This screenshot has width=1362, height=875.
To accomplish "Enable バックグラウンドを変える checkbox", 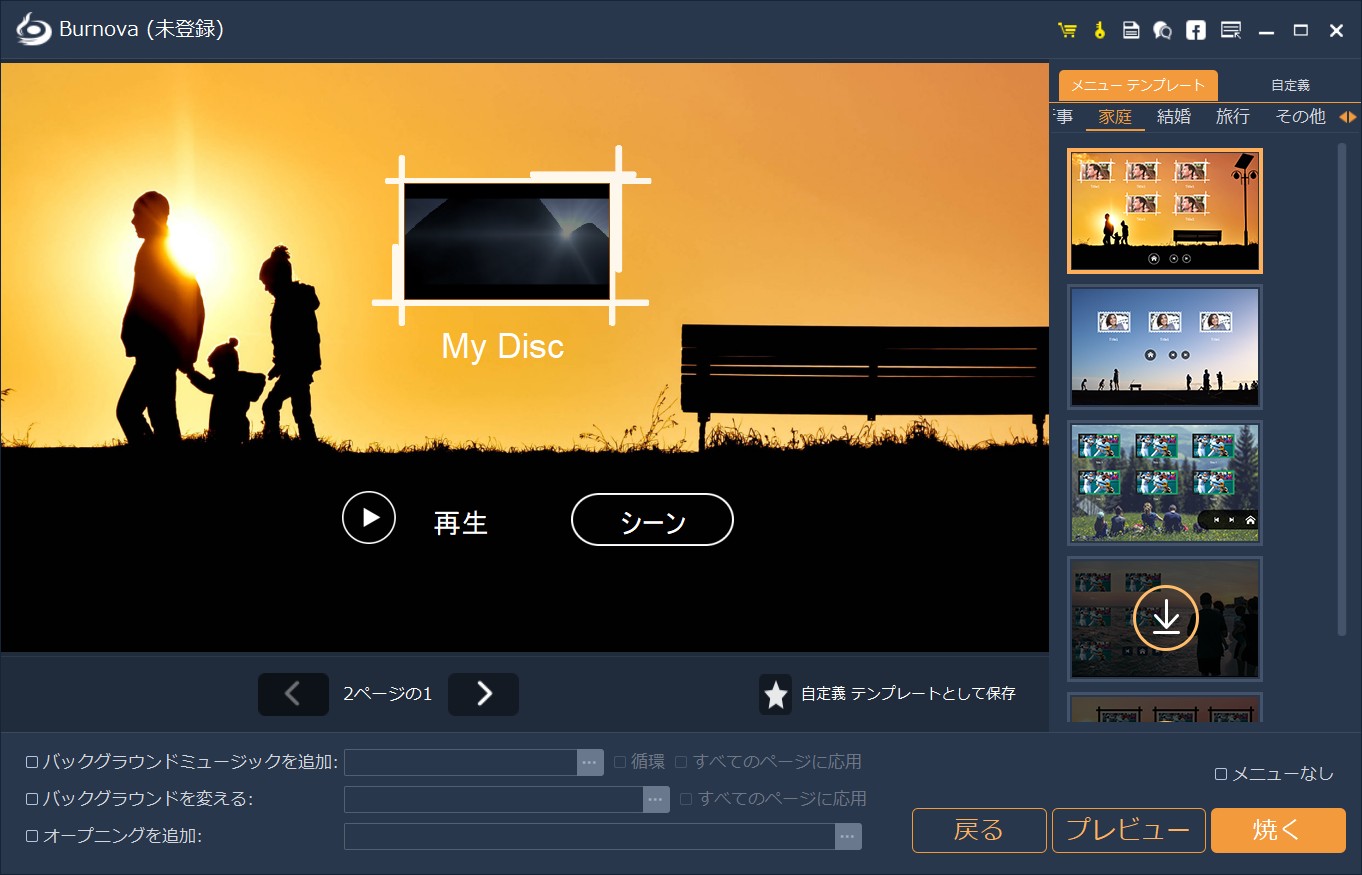I will pyautogui.click(x=29, y=798).
